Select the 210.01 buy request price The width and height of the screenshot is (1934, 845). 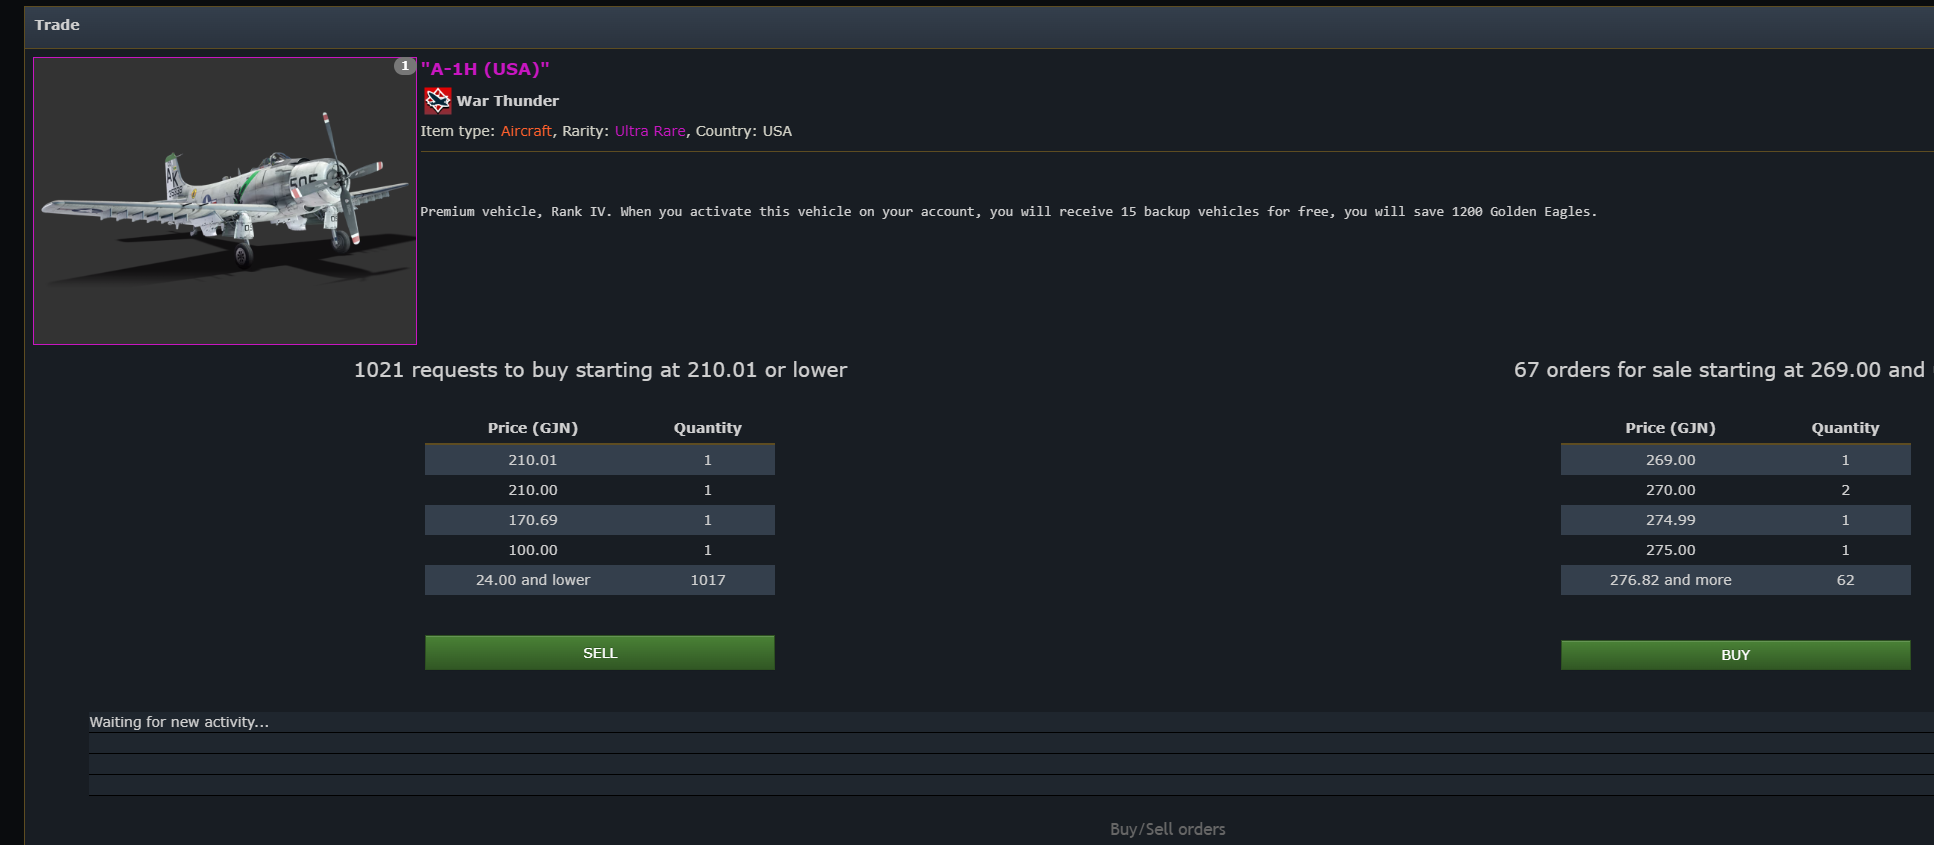pyautogui.click(x=533, y=460)
